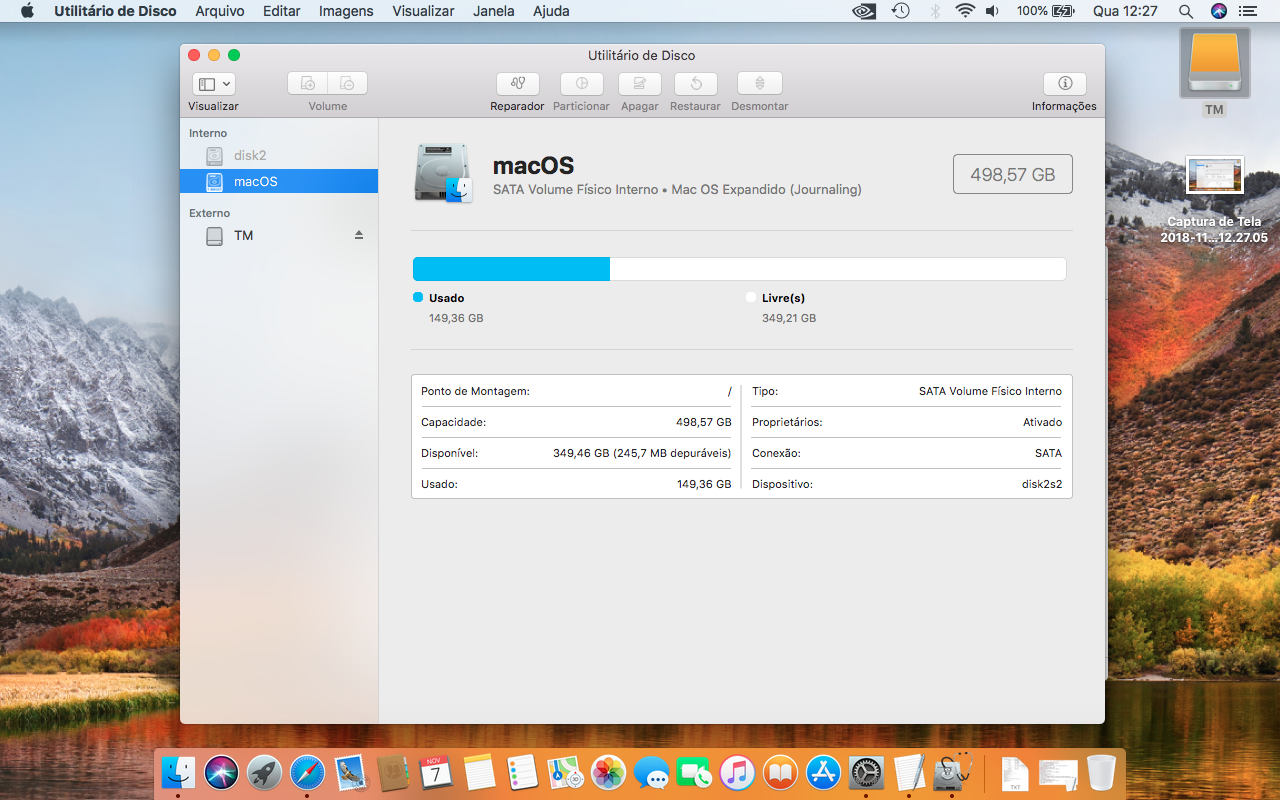Open the Apple menu
Screen dimensions: 1280x800
(x=27, y=11)
